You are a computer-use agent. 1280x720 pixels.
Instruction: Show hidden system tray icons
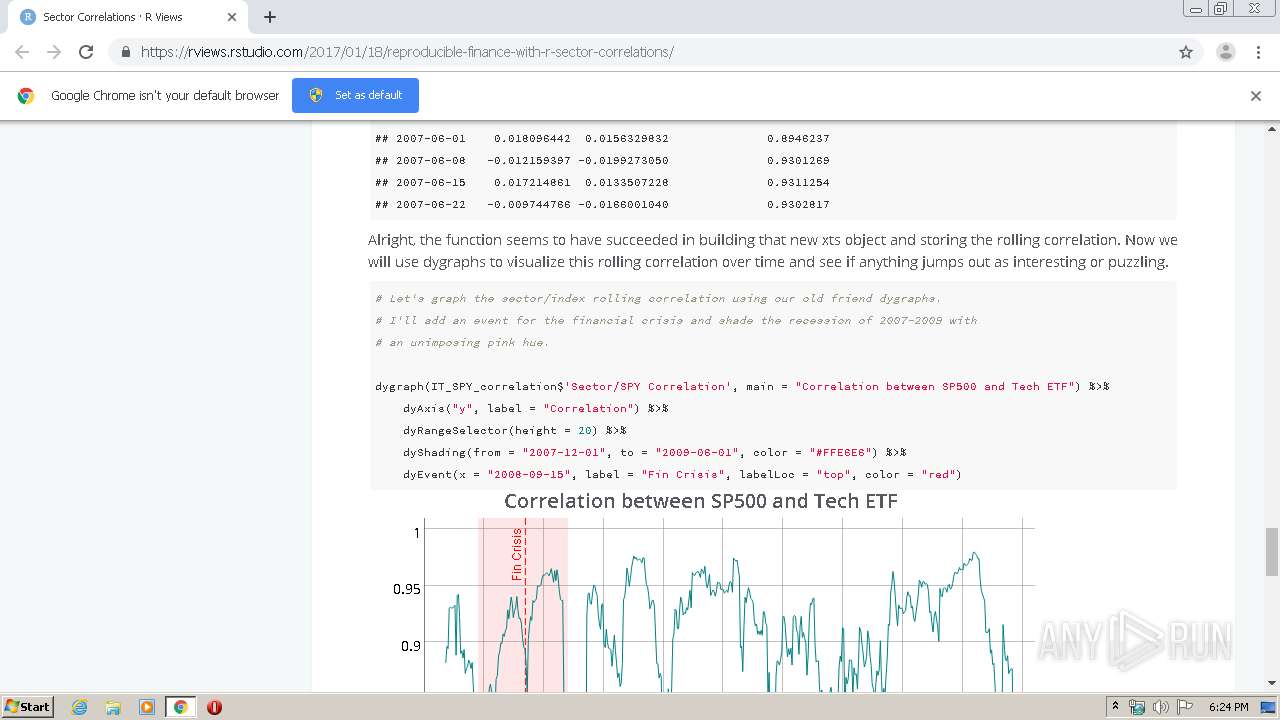tap(1115, 707)
